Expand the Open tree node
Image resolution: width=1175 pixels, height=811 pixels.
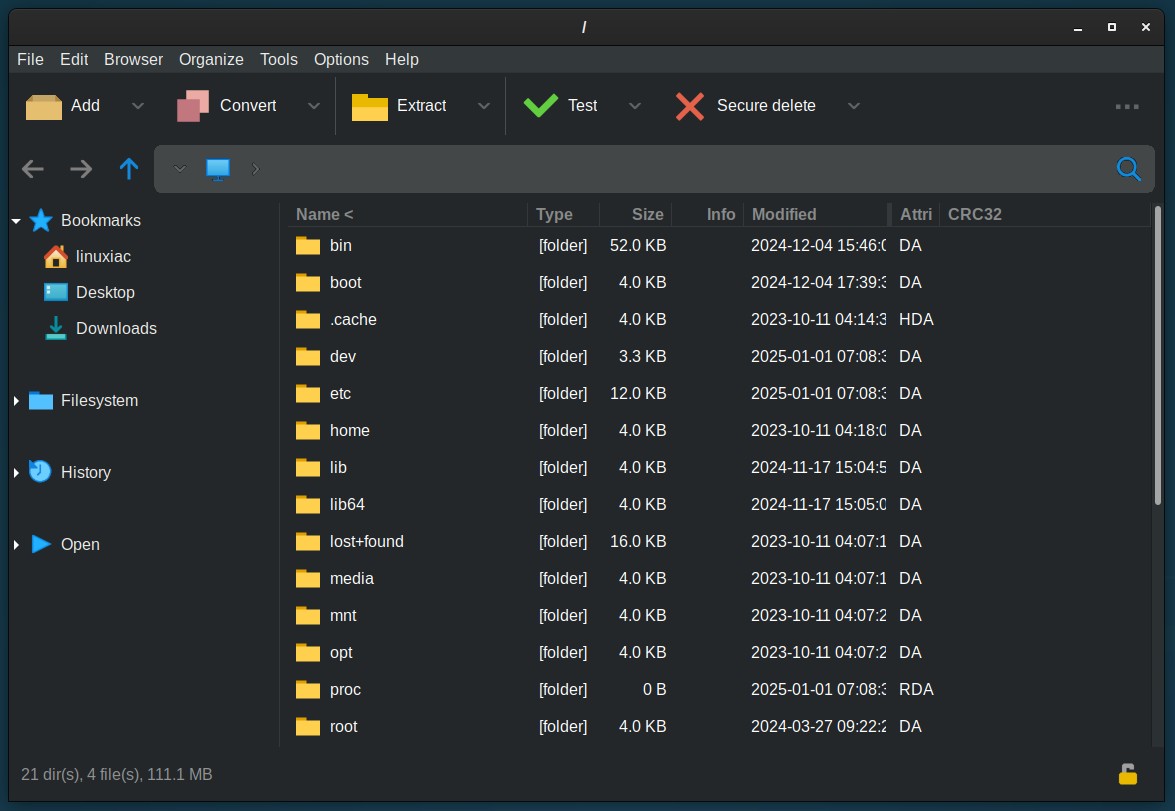tap(16, 545)
